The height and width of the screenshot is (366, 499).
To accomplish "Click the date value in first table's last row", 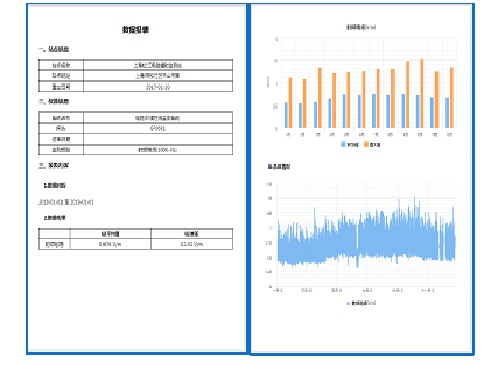I will [x=158, y=87].
